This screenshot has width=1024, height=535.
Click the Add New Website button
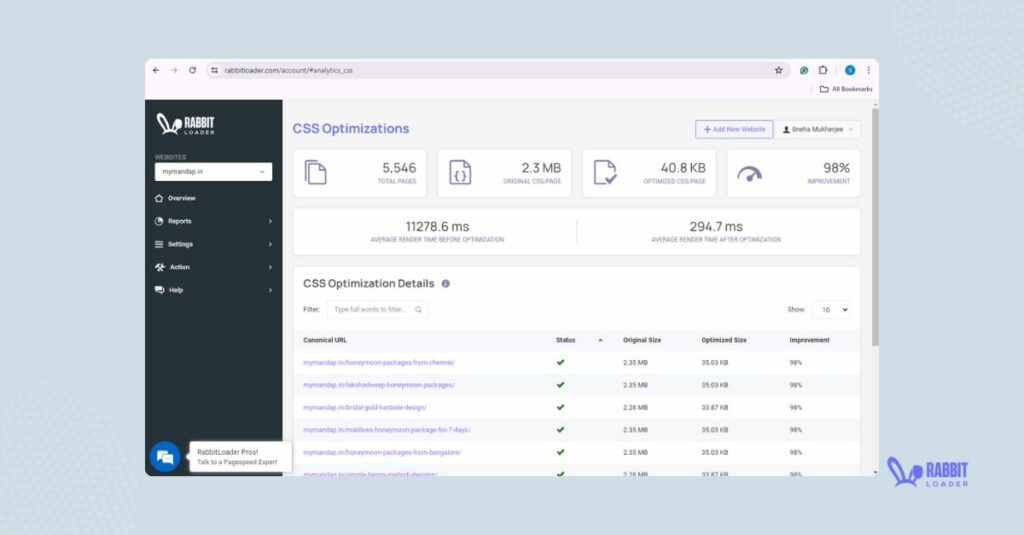(x=734, y=129)
